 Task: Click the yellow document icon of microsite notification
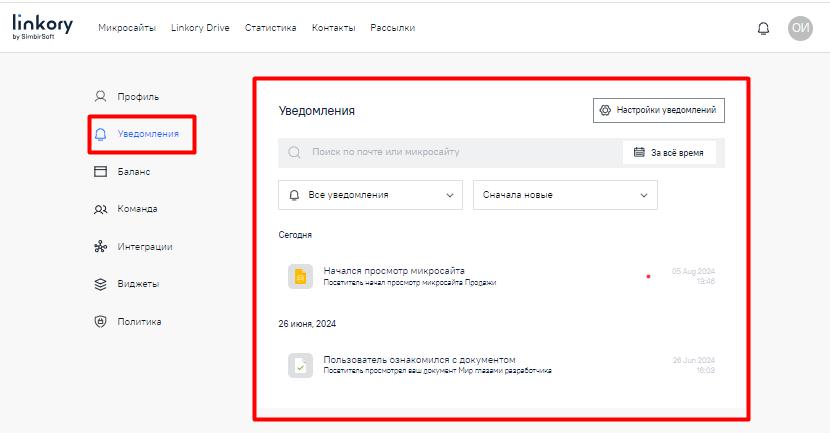(300, 276)
